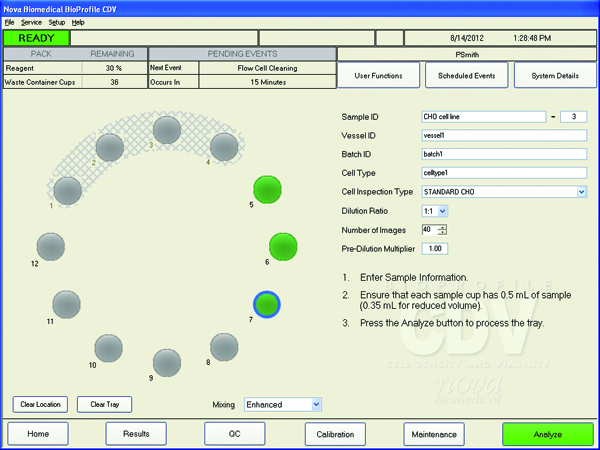Click the Sample ID sequence number field
This screenshot has height=450, width=600.
coord(573,117)
